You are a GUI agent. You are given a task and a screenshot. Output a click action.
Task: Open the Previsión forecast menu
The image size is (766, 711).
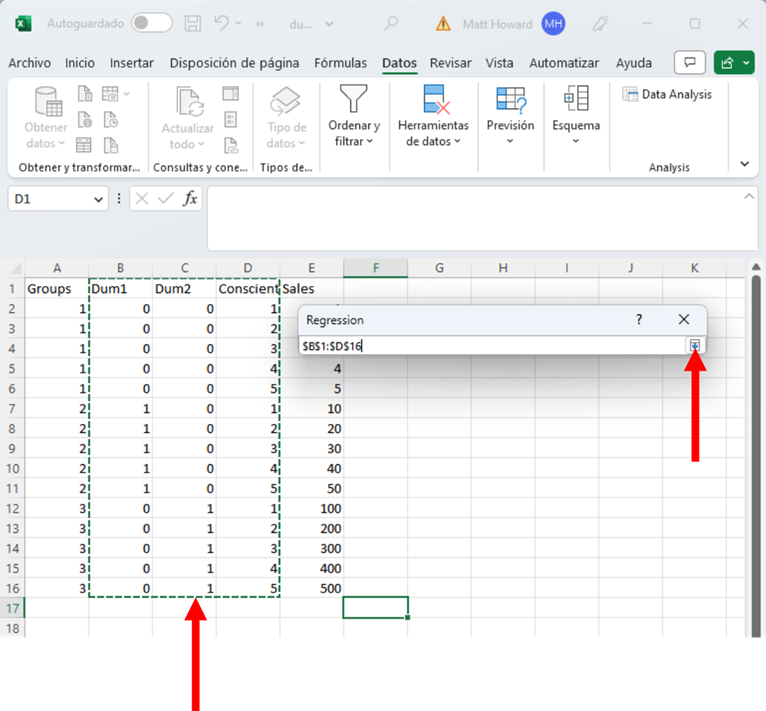click(510, 118)
